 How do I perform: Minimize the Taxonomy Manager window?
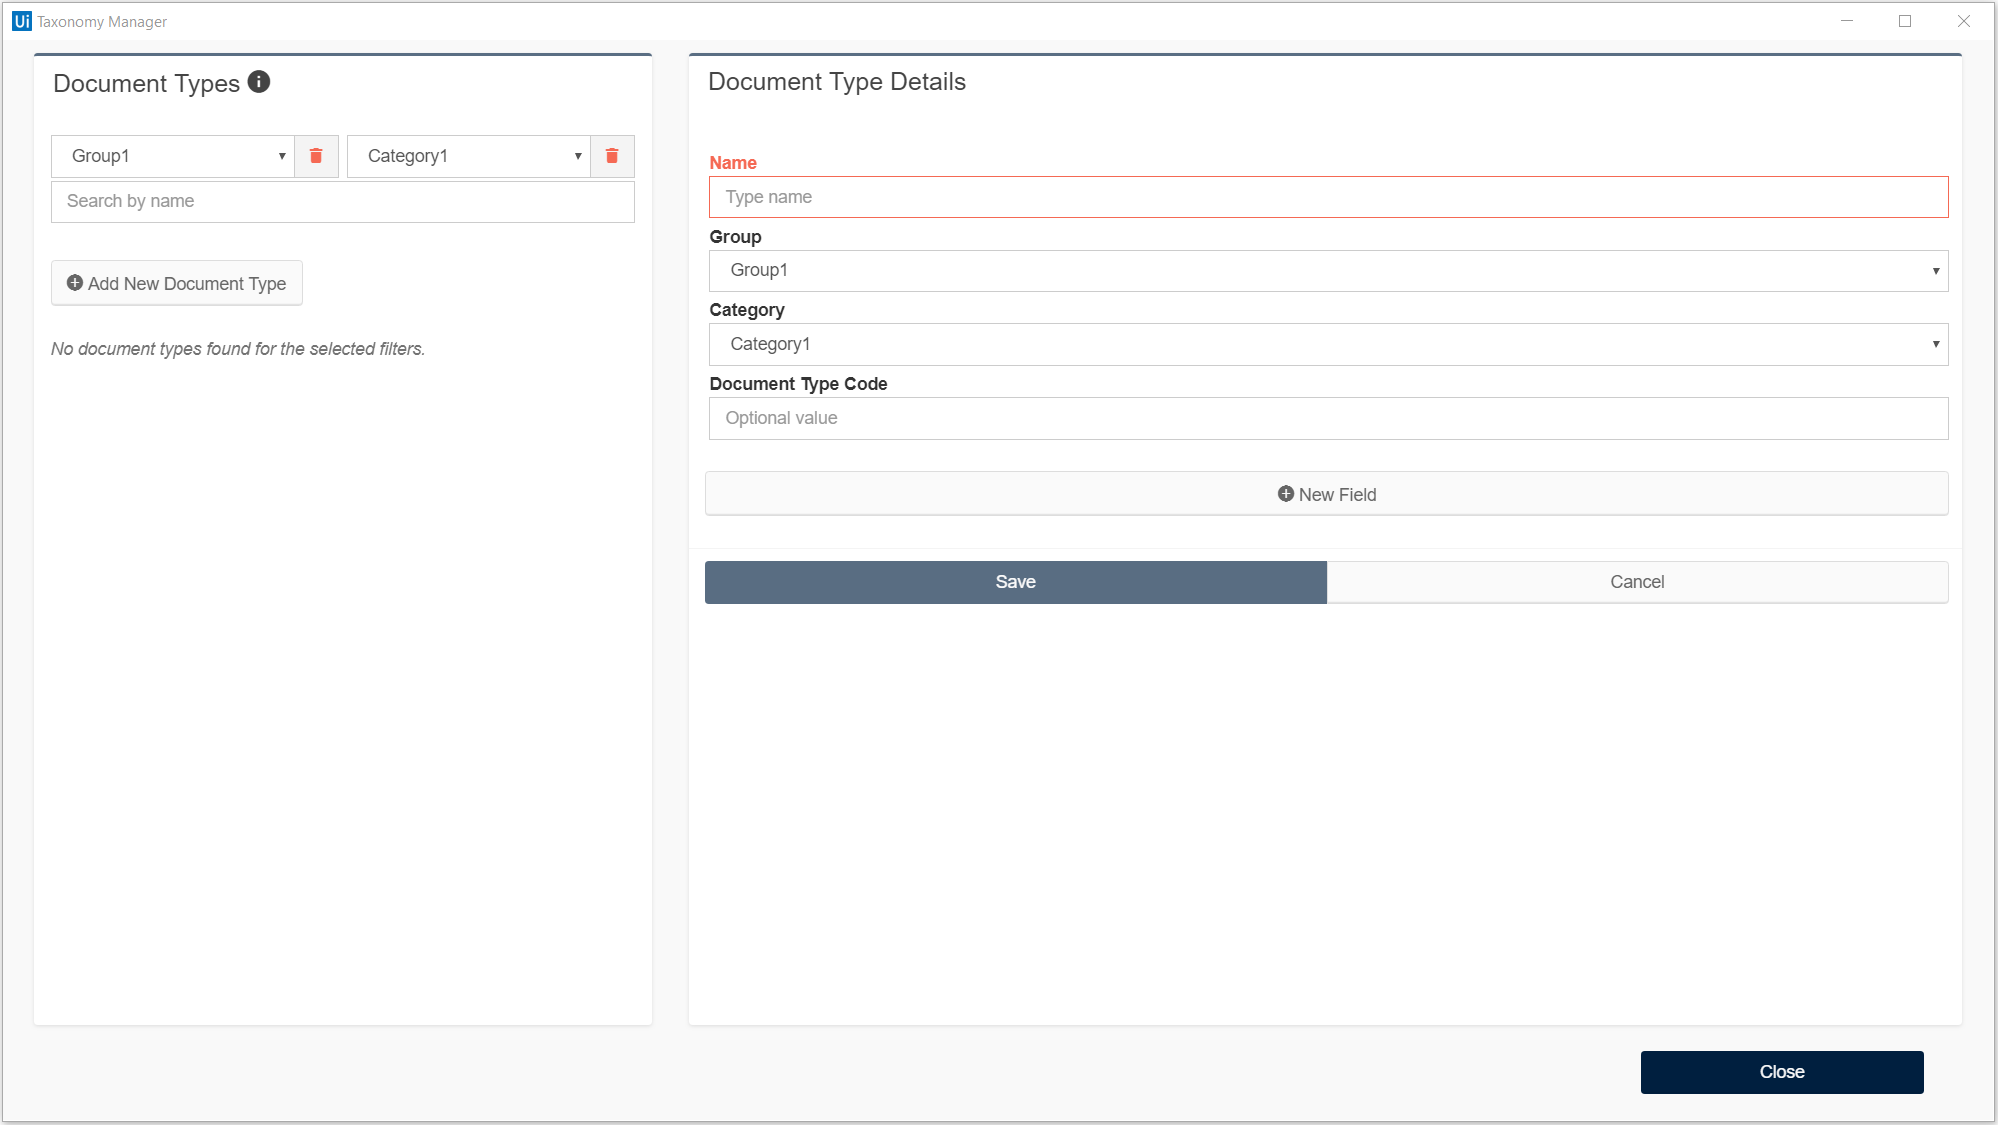tap(1847, 21)
